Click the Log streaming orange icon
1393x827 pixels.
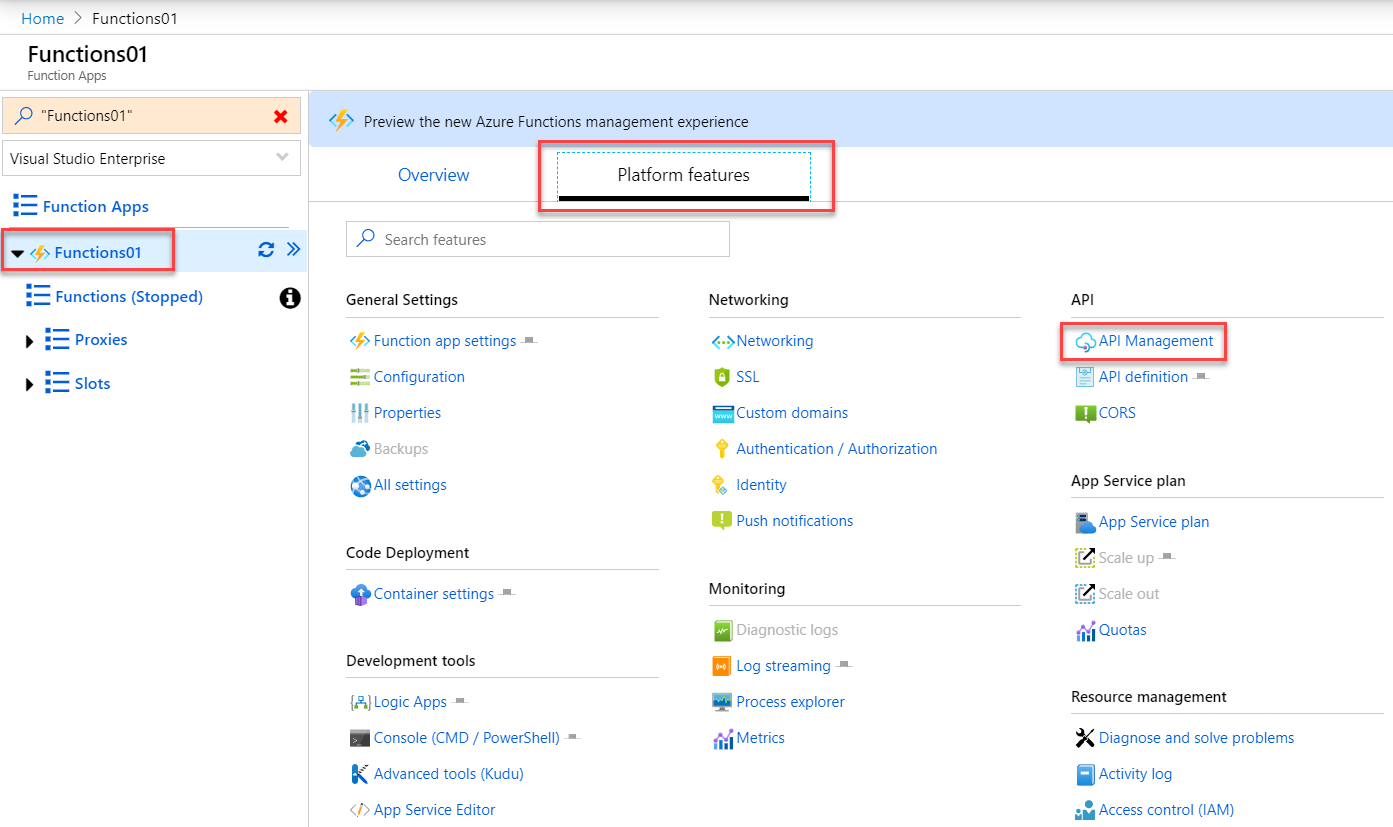coord(723,666)
